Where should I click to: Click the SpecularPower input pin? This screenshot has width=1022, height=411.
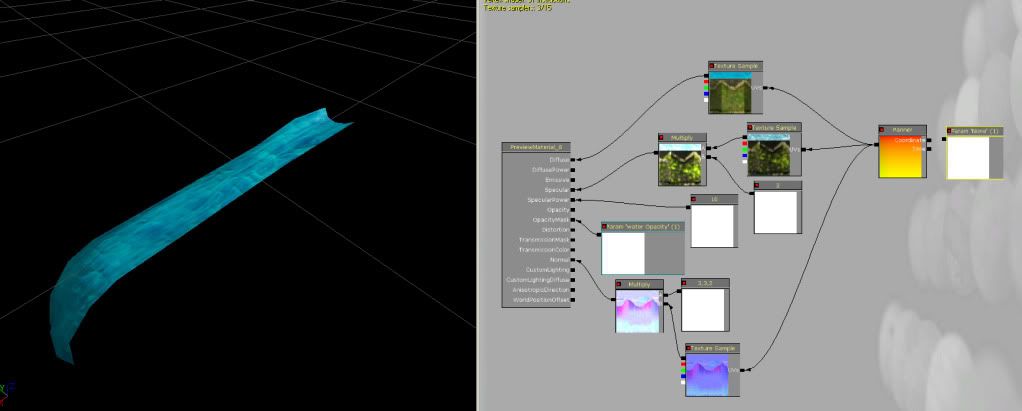click(573, 199)
